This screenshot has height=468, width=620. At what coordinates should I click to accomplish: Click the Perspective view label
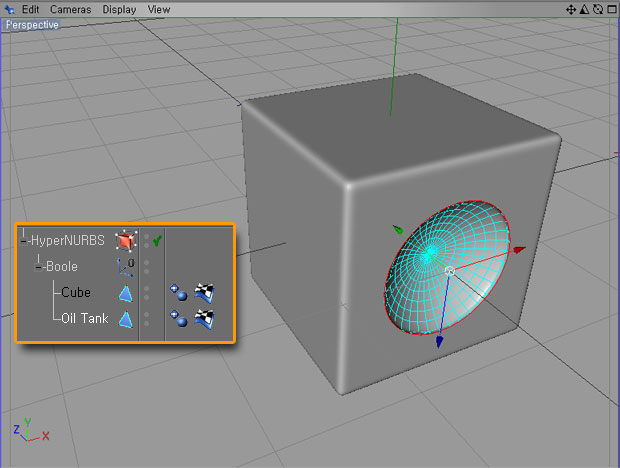(32, 25)
